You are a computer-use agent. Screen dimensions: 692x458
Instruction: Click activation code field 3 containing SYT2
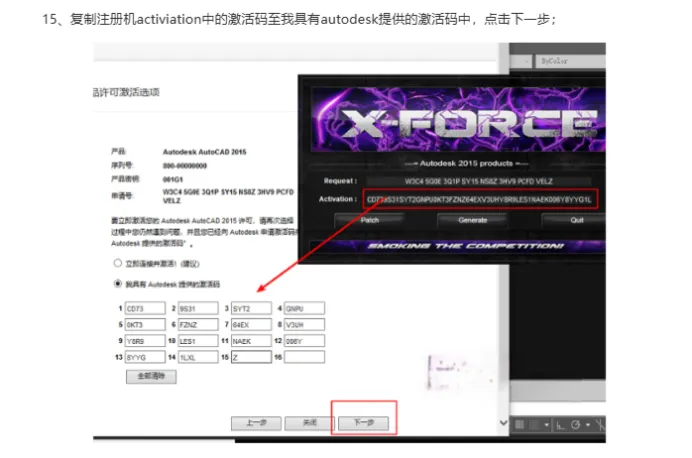coord(251,308)
